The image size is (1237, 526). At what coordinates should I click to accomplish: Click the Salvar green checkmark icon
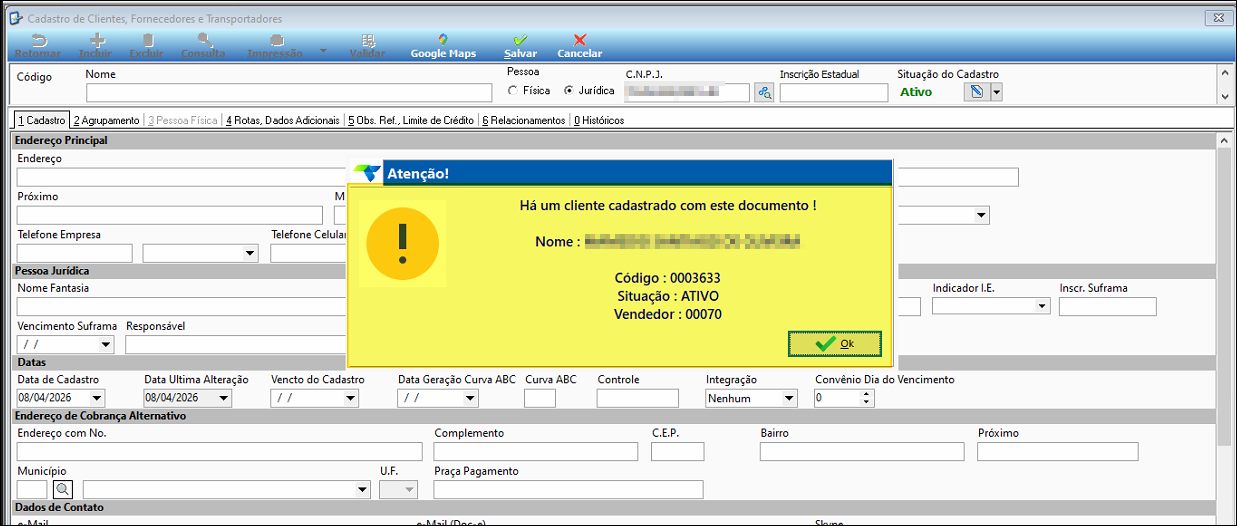tap(520, 41)
